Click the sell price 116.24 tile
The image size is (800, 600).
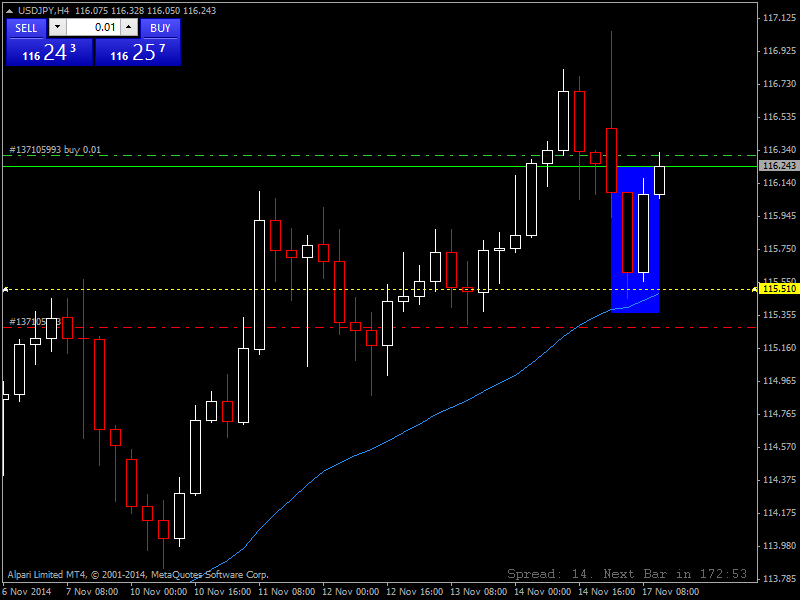[x=49, y=53]
